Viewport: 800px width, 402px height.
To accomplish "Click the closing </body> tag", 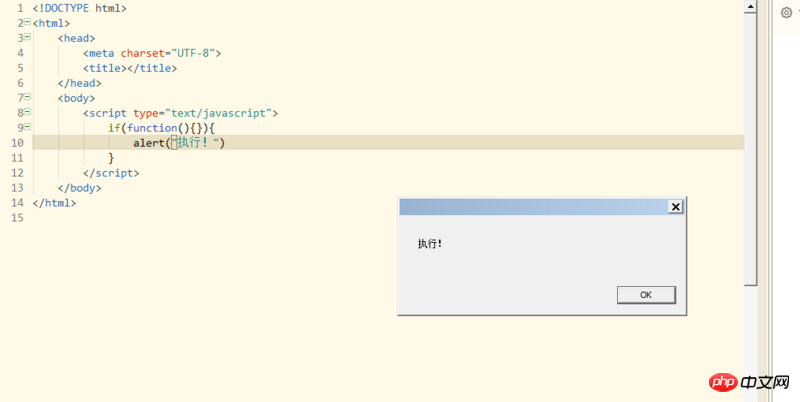I will click(x=80, y=188).
